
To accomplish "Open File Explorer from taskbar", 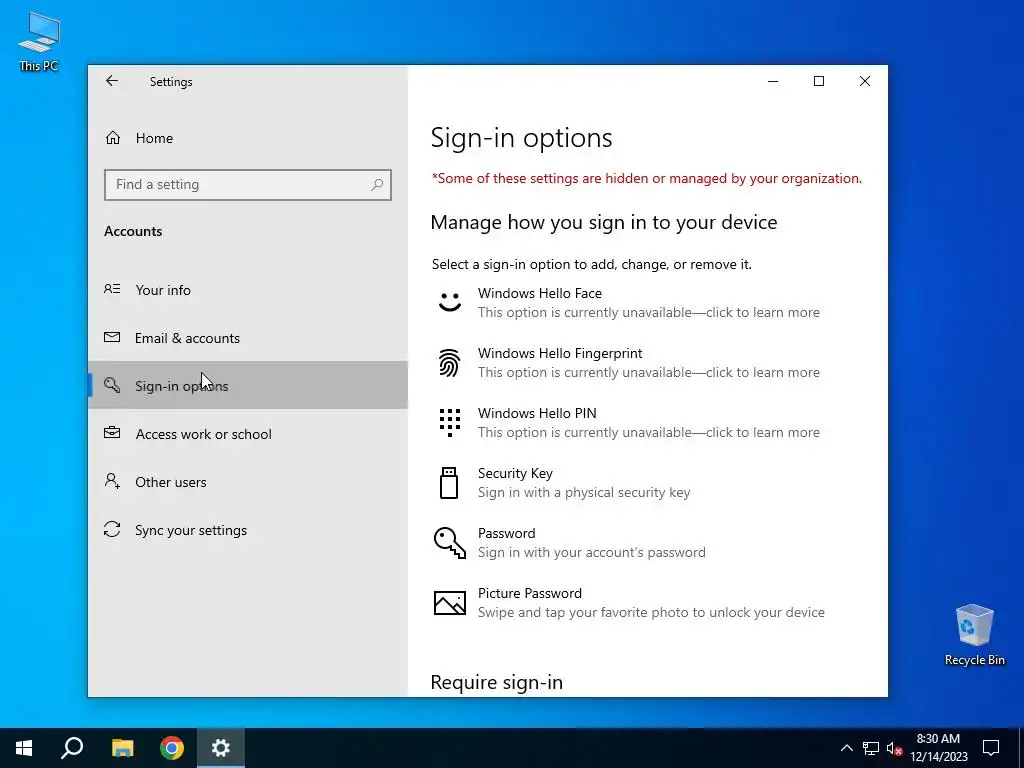I will pyautogui.click(x=122, y=748).
